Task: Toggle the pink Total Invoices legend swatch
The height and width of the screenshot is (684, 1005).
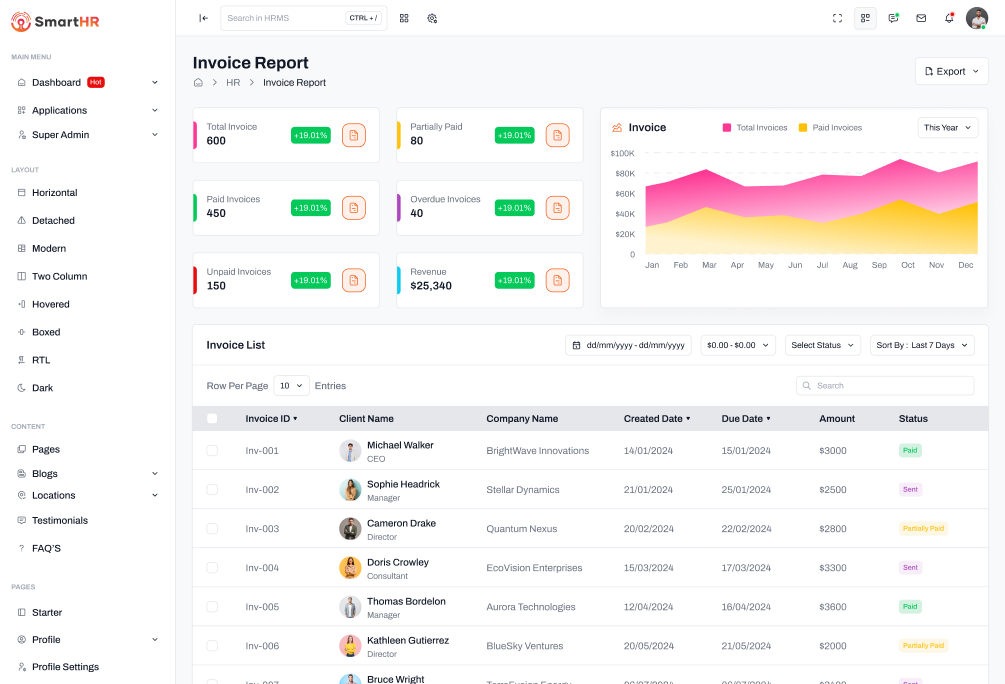Action: tap(727, 128)
